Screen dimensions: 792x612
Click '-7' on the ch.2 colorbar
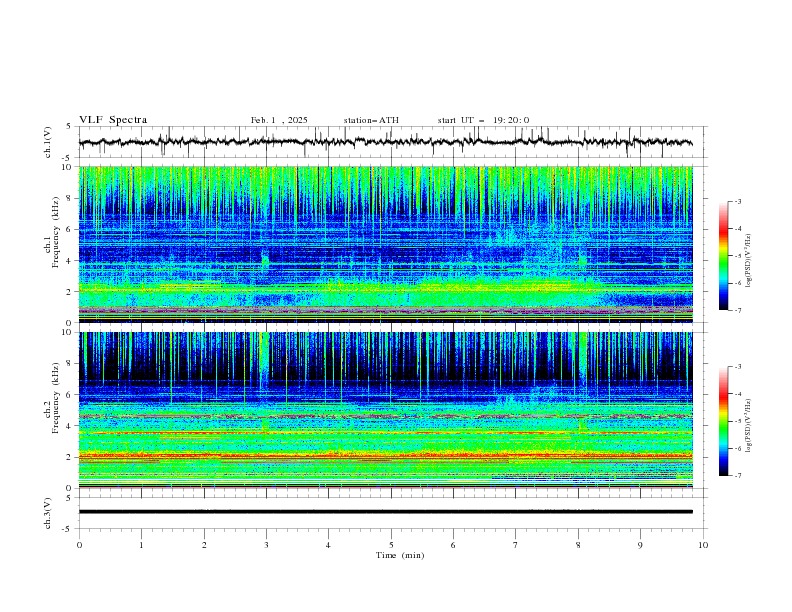[x=737, y=476]
